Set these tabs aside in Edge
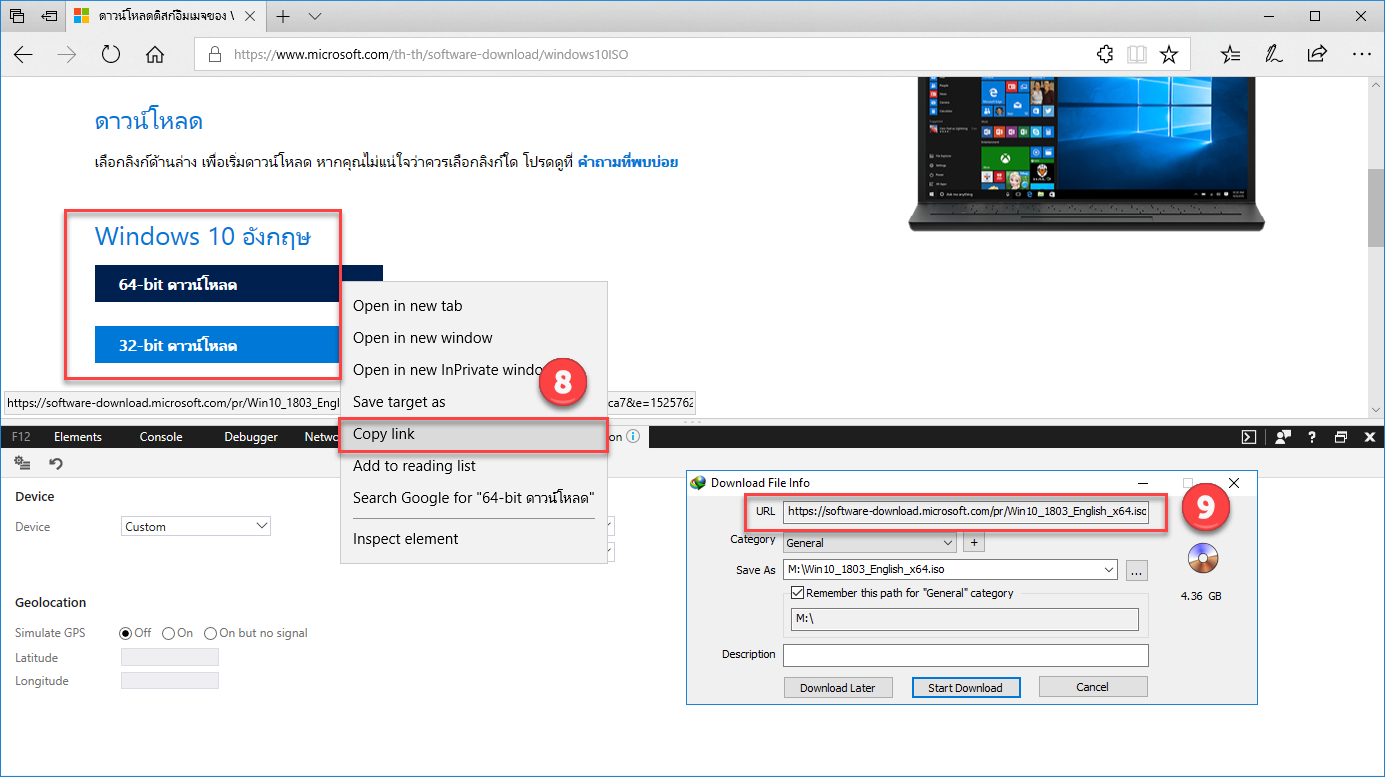This screenshot has width=1385, height=777. [x=50, y=16]
